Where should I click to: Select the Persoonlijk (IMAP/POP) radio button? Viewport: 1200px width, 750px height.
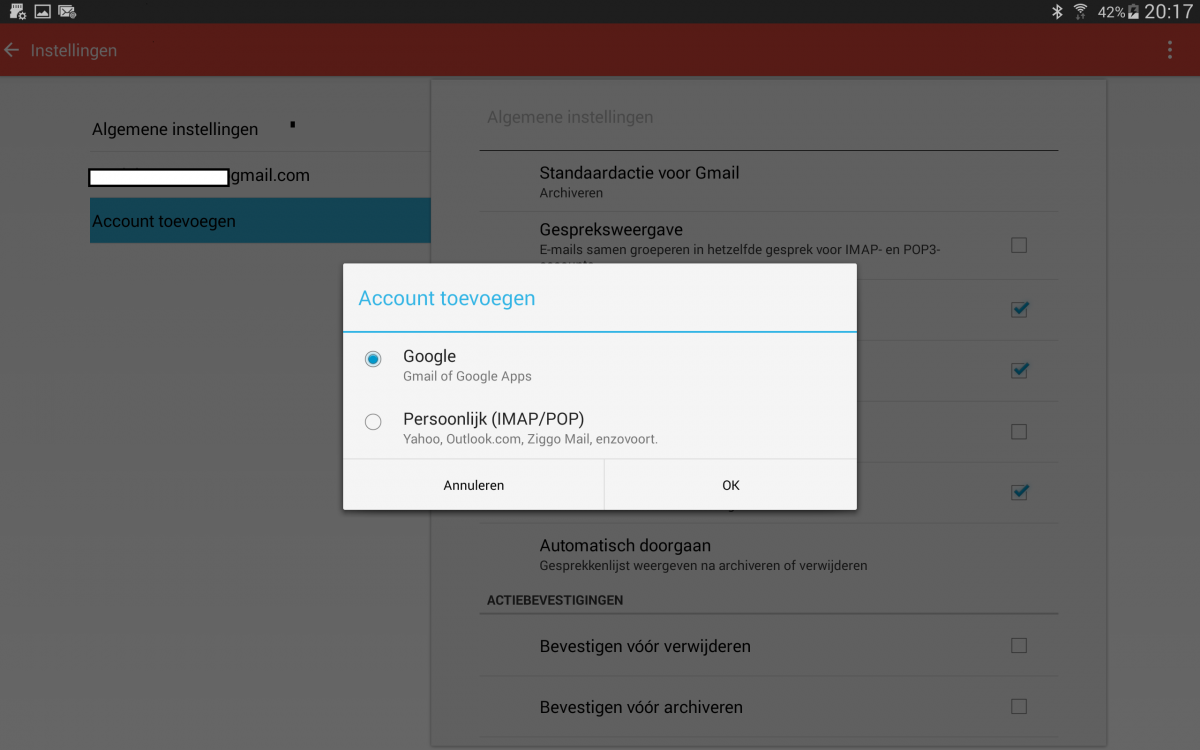pos(373,422)
